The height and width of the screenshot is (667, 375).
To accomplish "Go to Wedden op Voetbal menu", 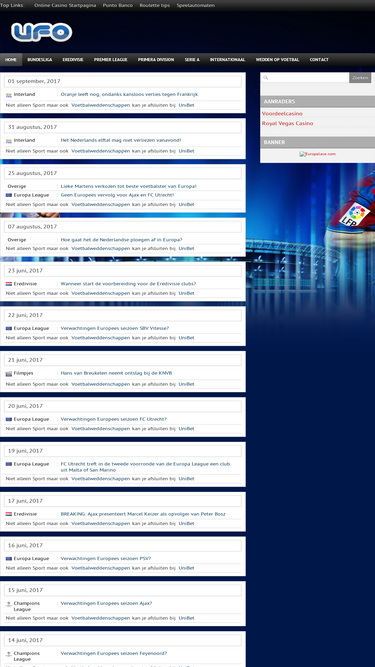I will 277,60.
